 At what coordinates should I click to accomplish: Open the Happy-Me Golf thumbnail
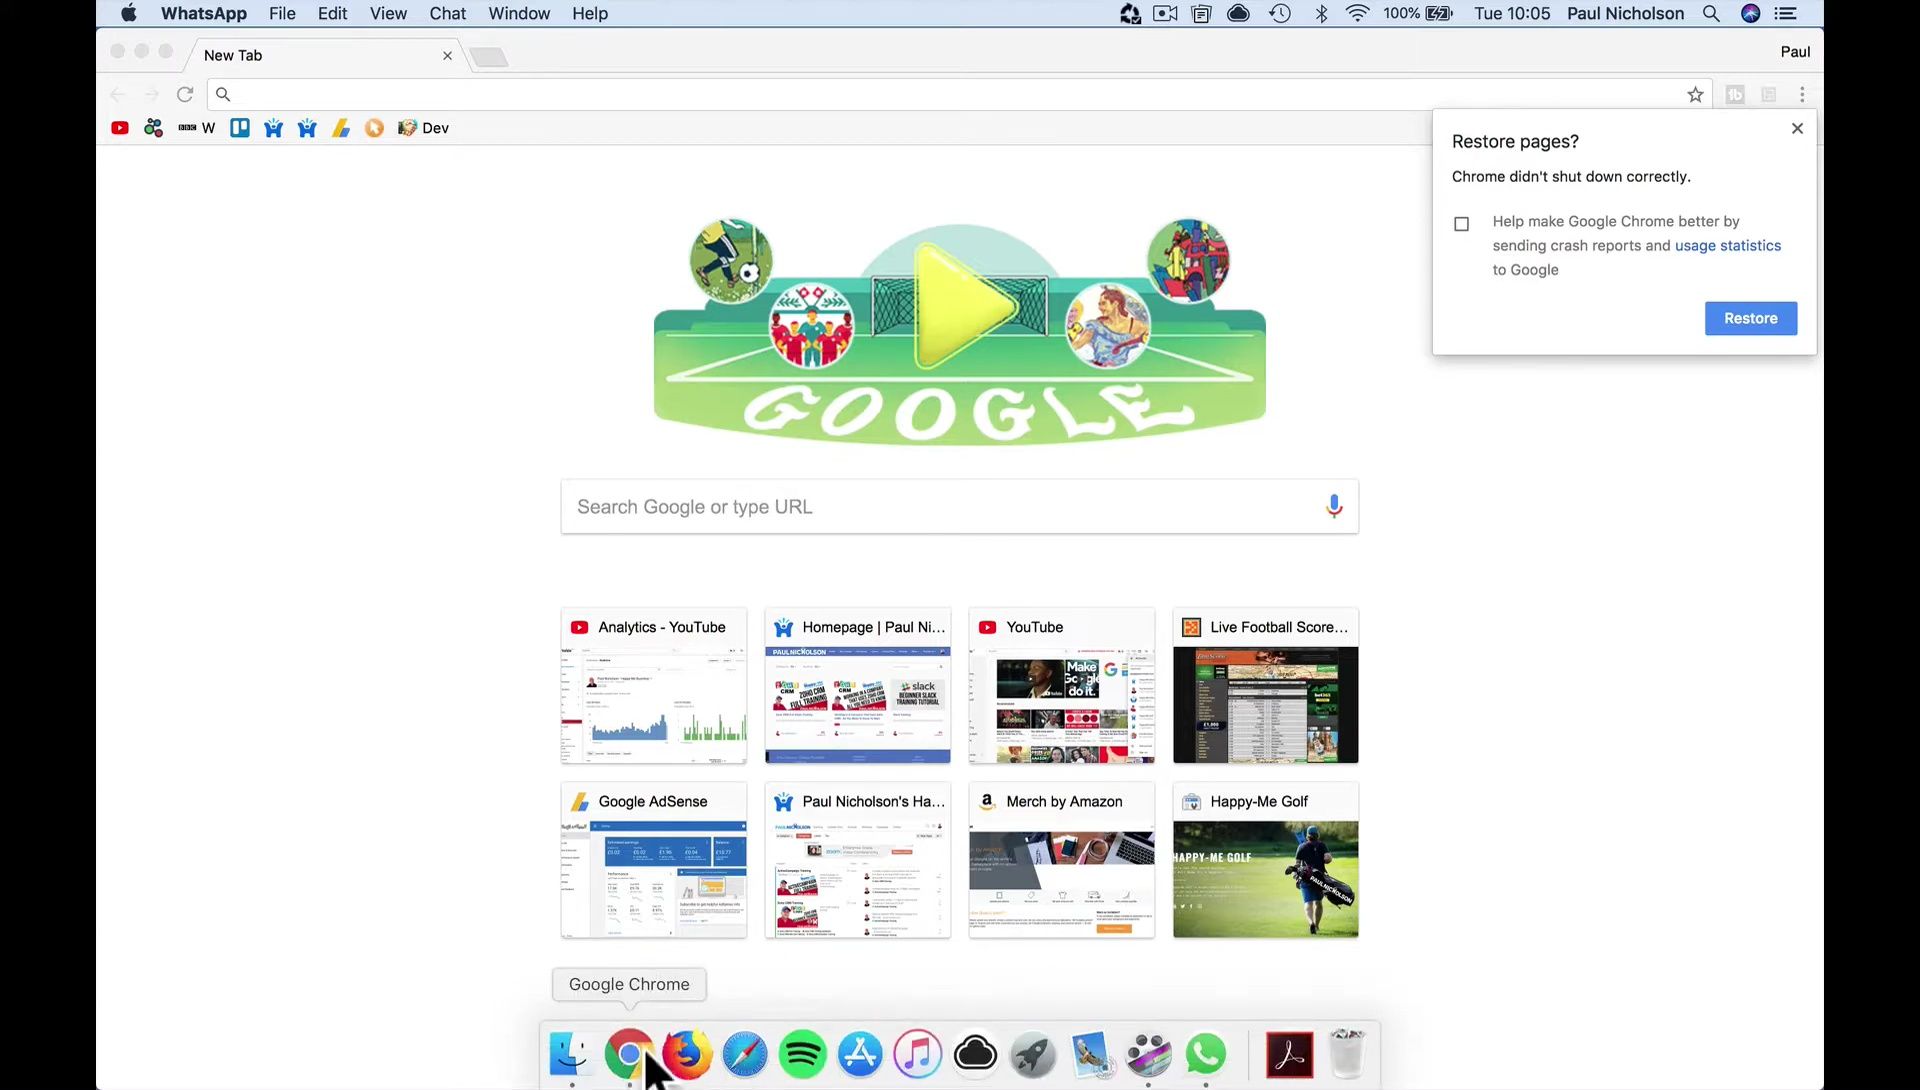[1266, 860]
